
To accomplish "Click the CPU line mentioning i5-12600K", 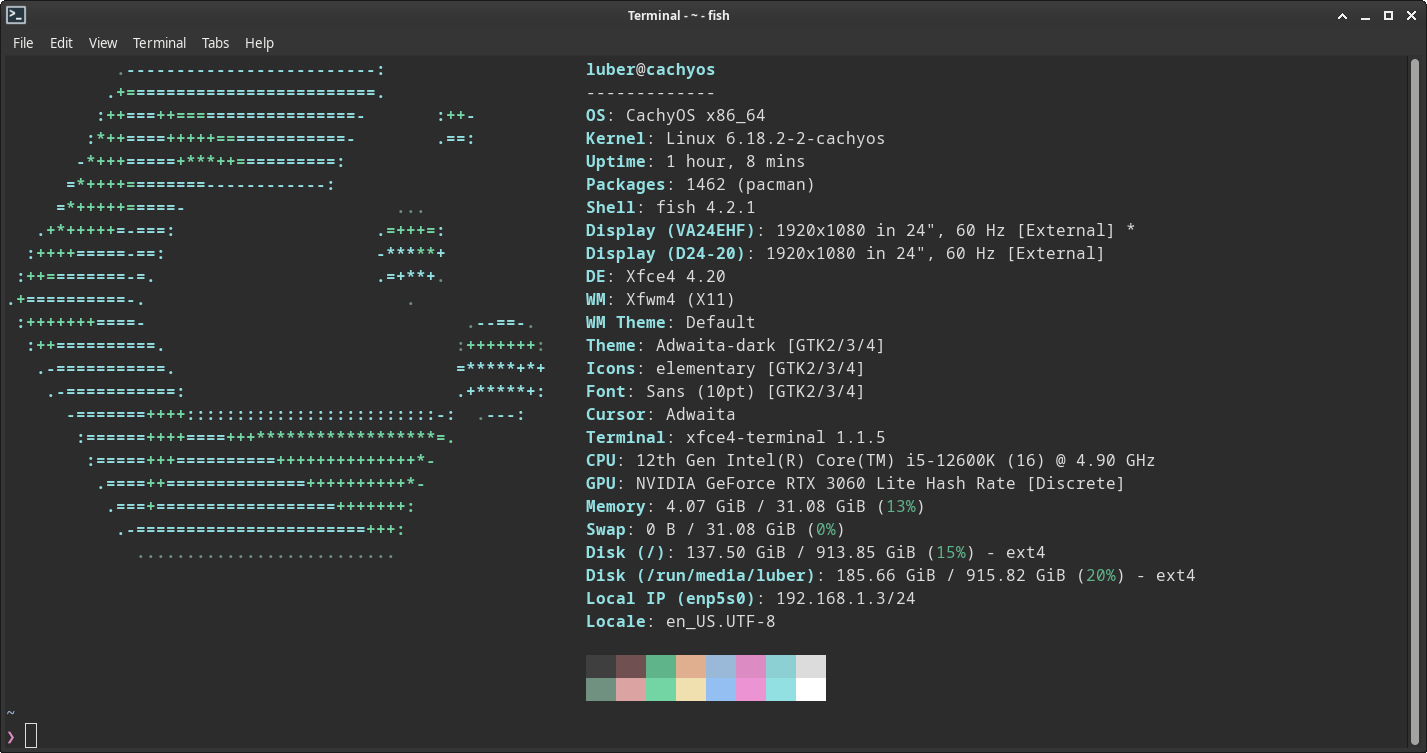I will tap(871, 461).
